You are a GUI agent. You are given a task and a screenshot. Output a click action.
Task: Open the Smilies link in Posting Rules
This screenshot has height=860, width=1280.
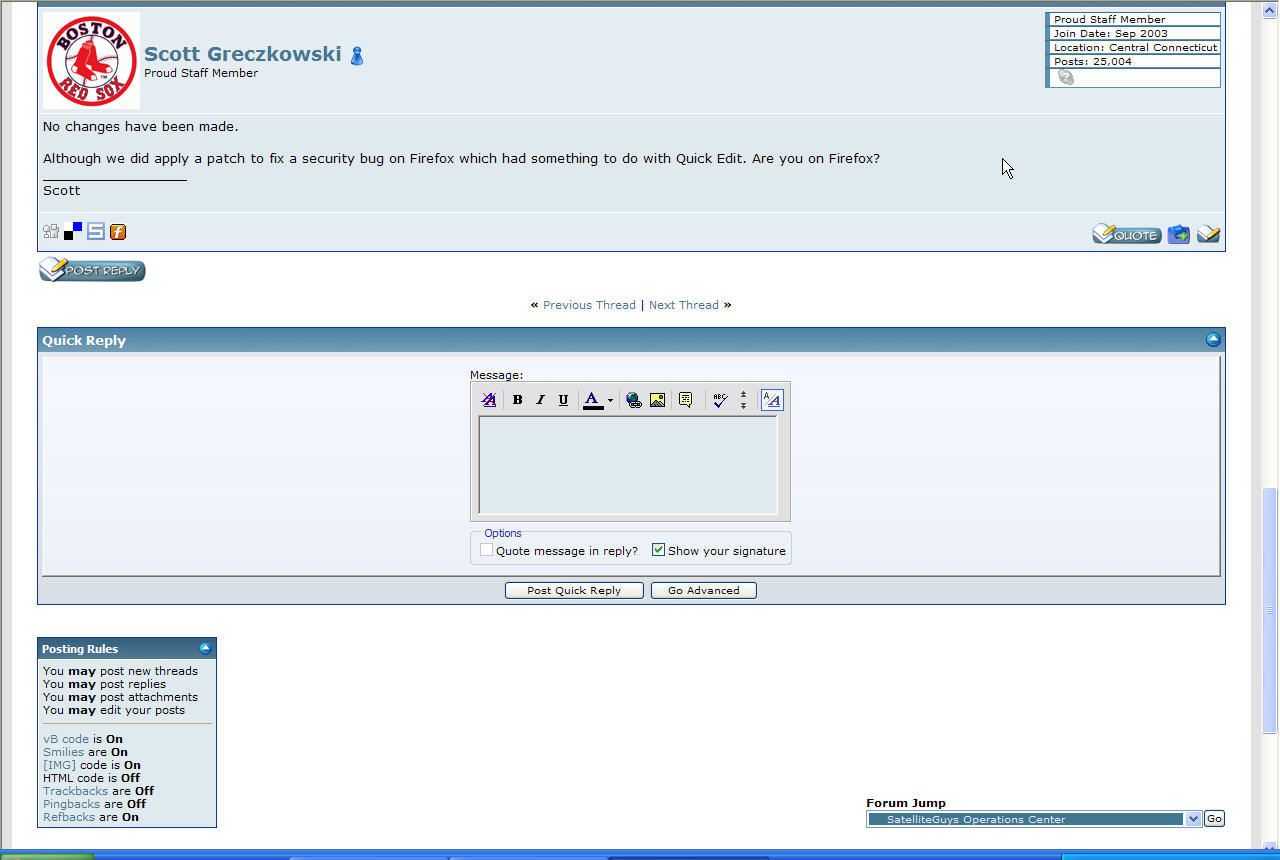(63, 752)
